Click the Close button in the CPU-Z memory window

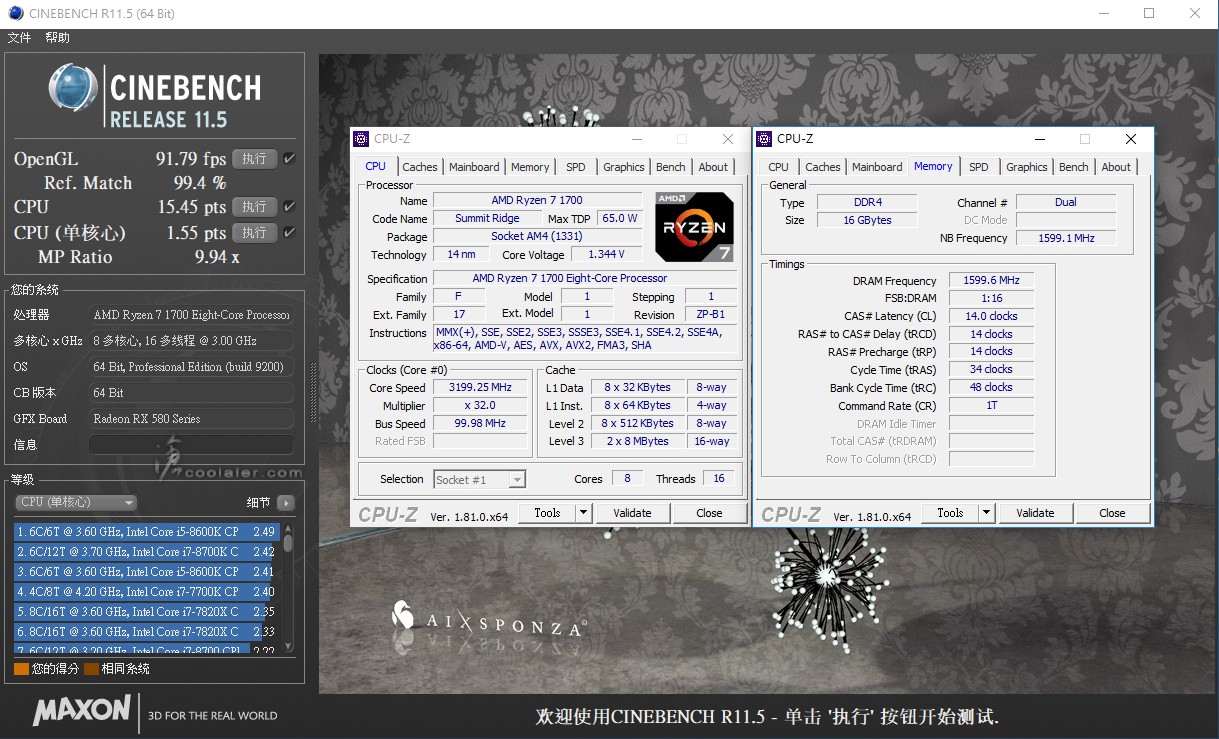pyautogui.click(x=1112, y=513)
